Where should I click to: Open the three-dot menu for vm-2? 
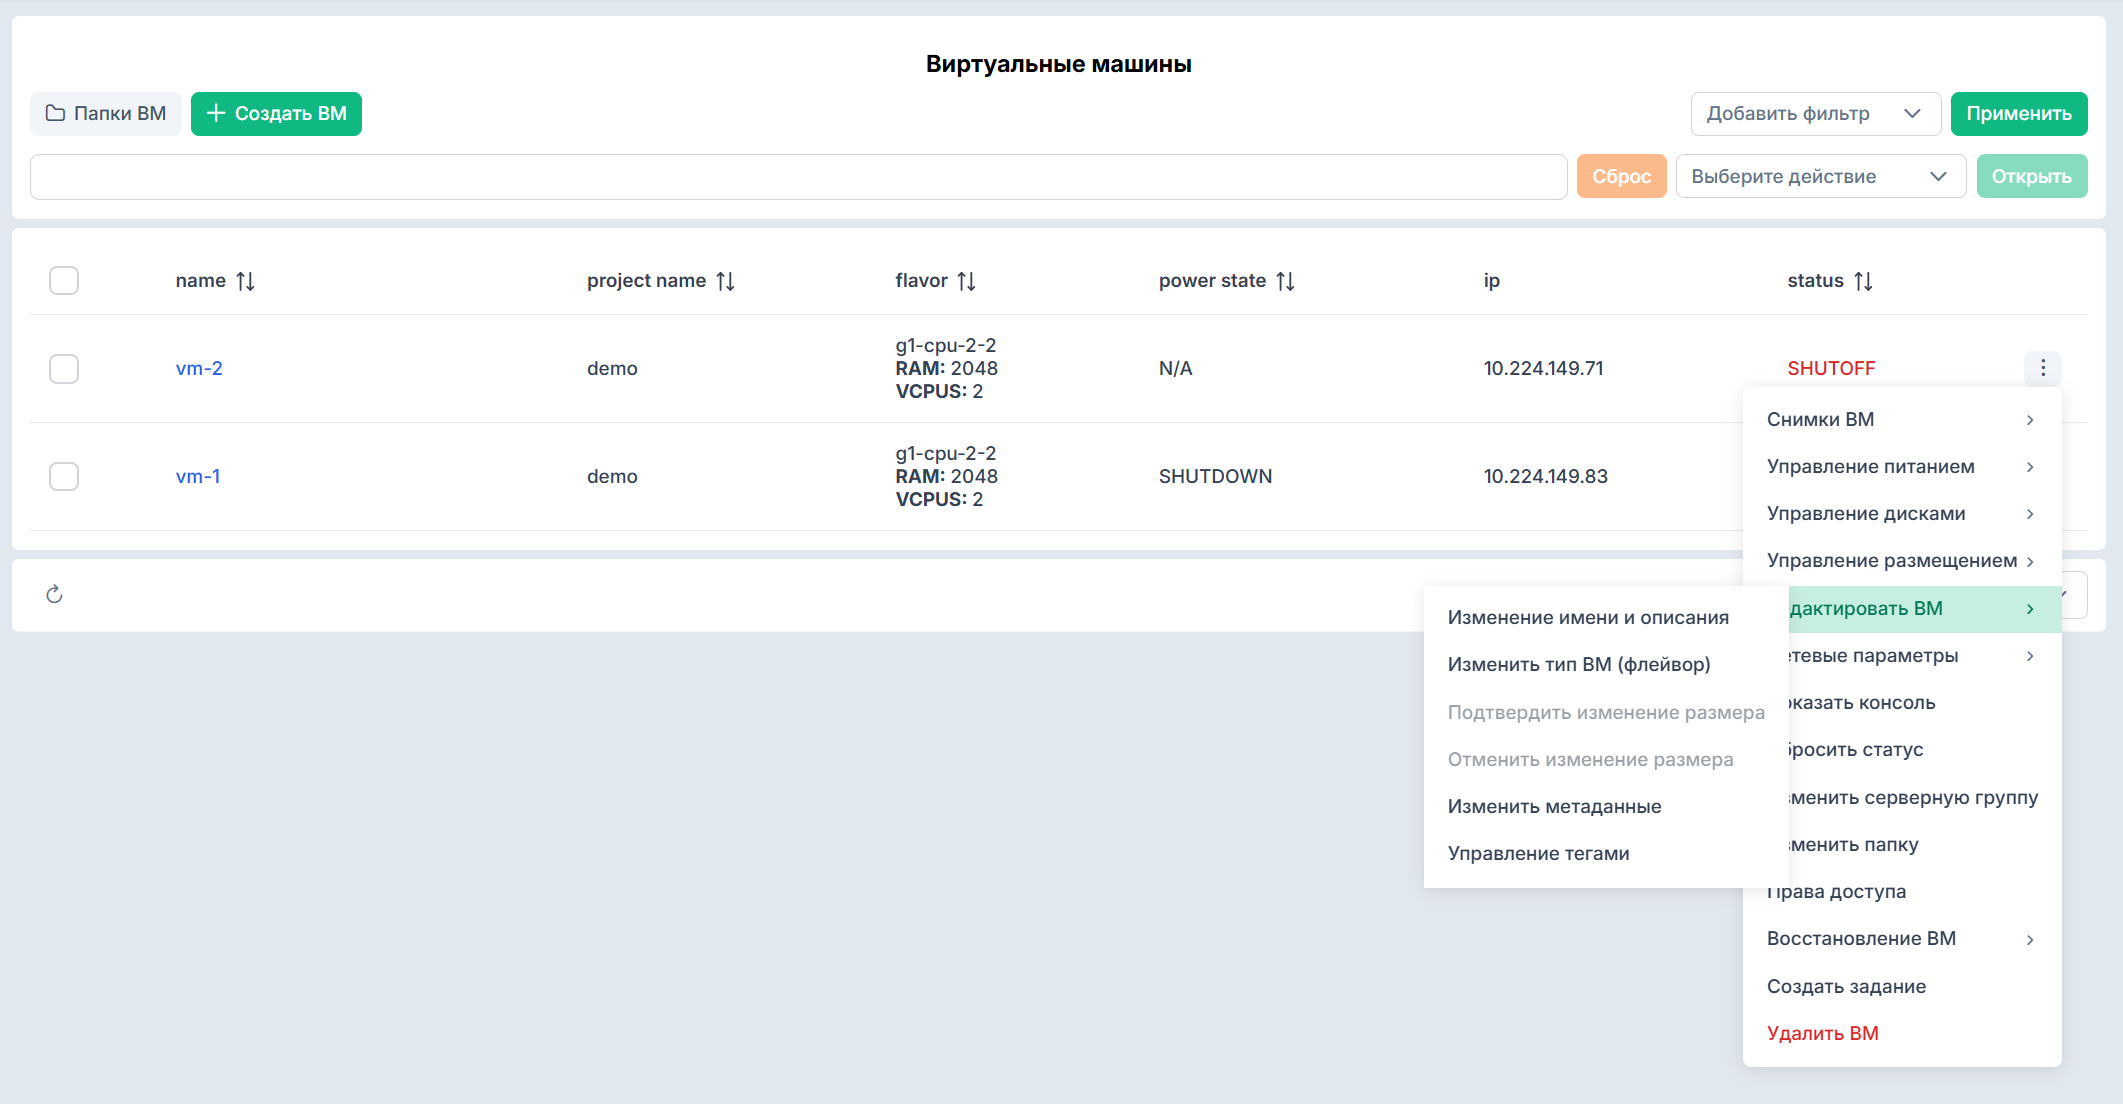(2042, 368)
